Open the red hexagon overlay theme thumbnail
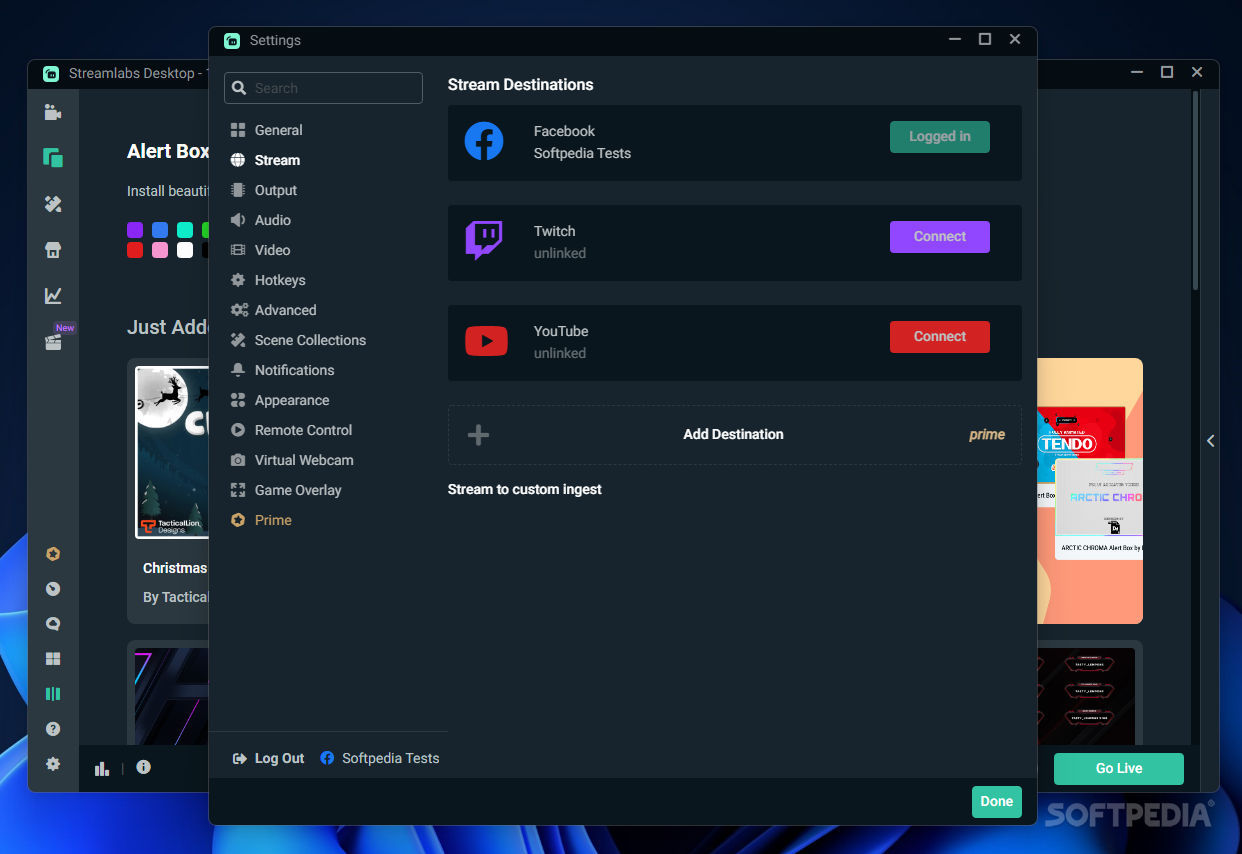This screenshot has width=1242, height=854. pos(1088,696)
